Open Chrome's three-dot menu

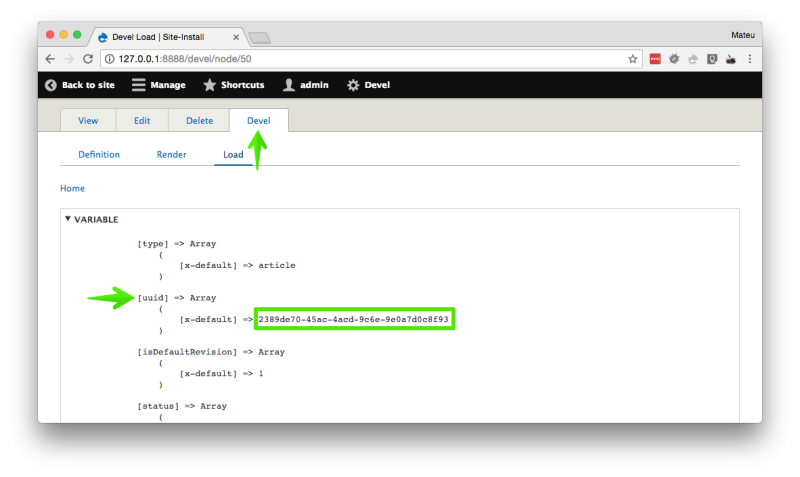749,59
